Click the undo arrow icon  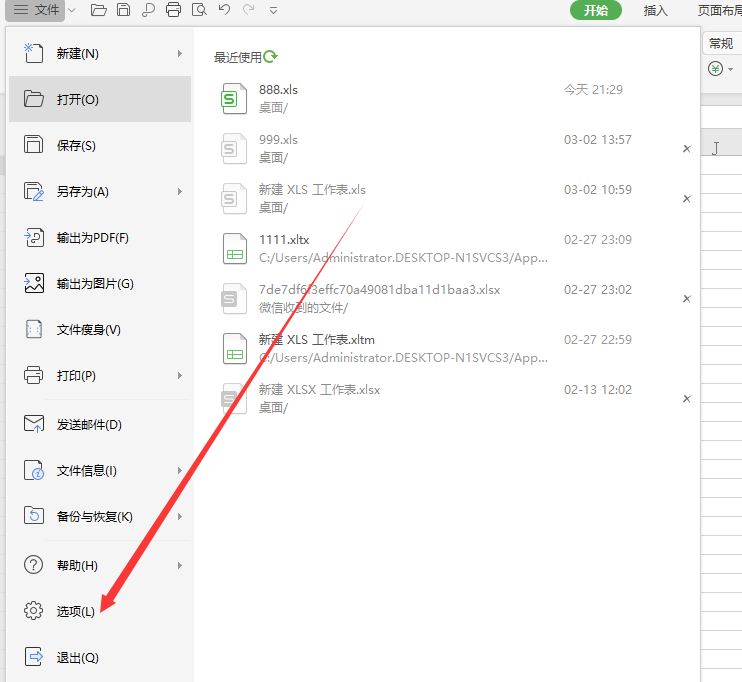[x=224, y=10]
